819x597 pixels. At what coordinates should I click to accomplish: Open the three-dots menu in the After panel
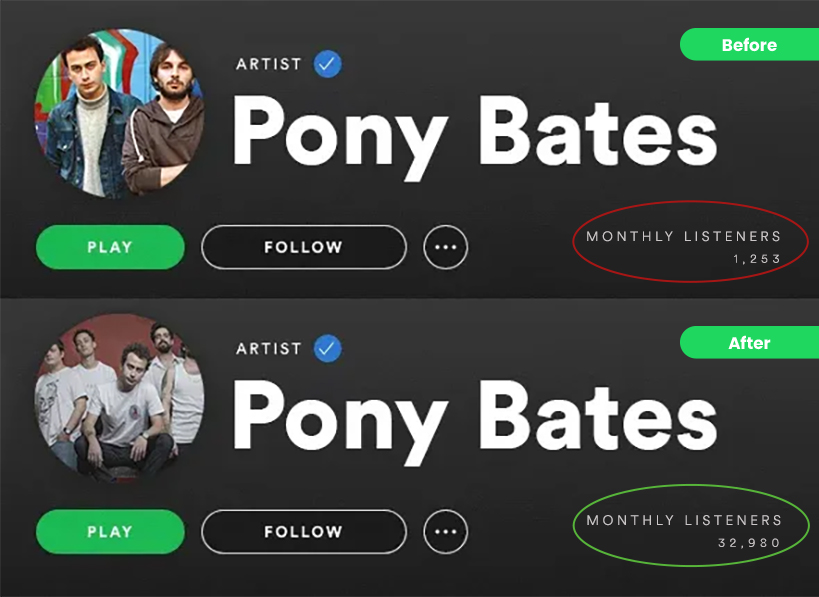[x=445, y=532]
